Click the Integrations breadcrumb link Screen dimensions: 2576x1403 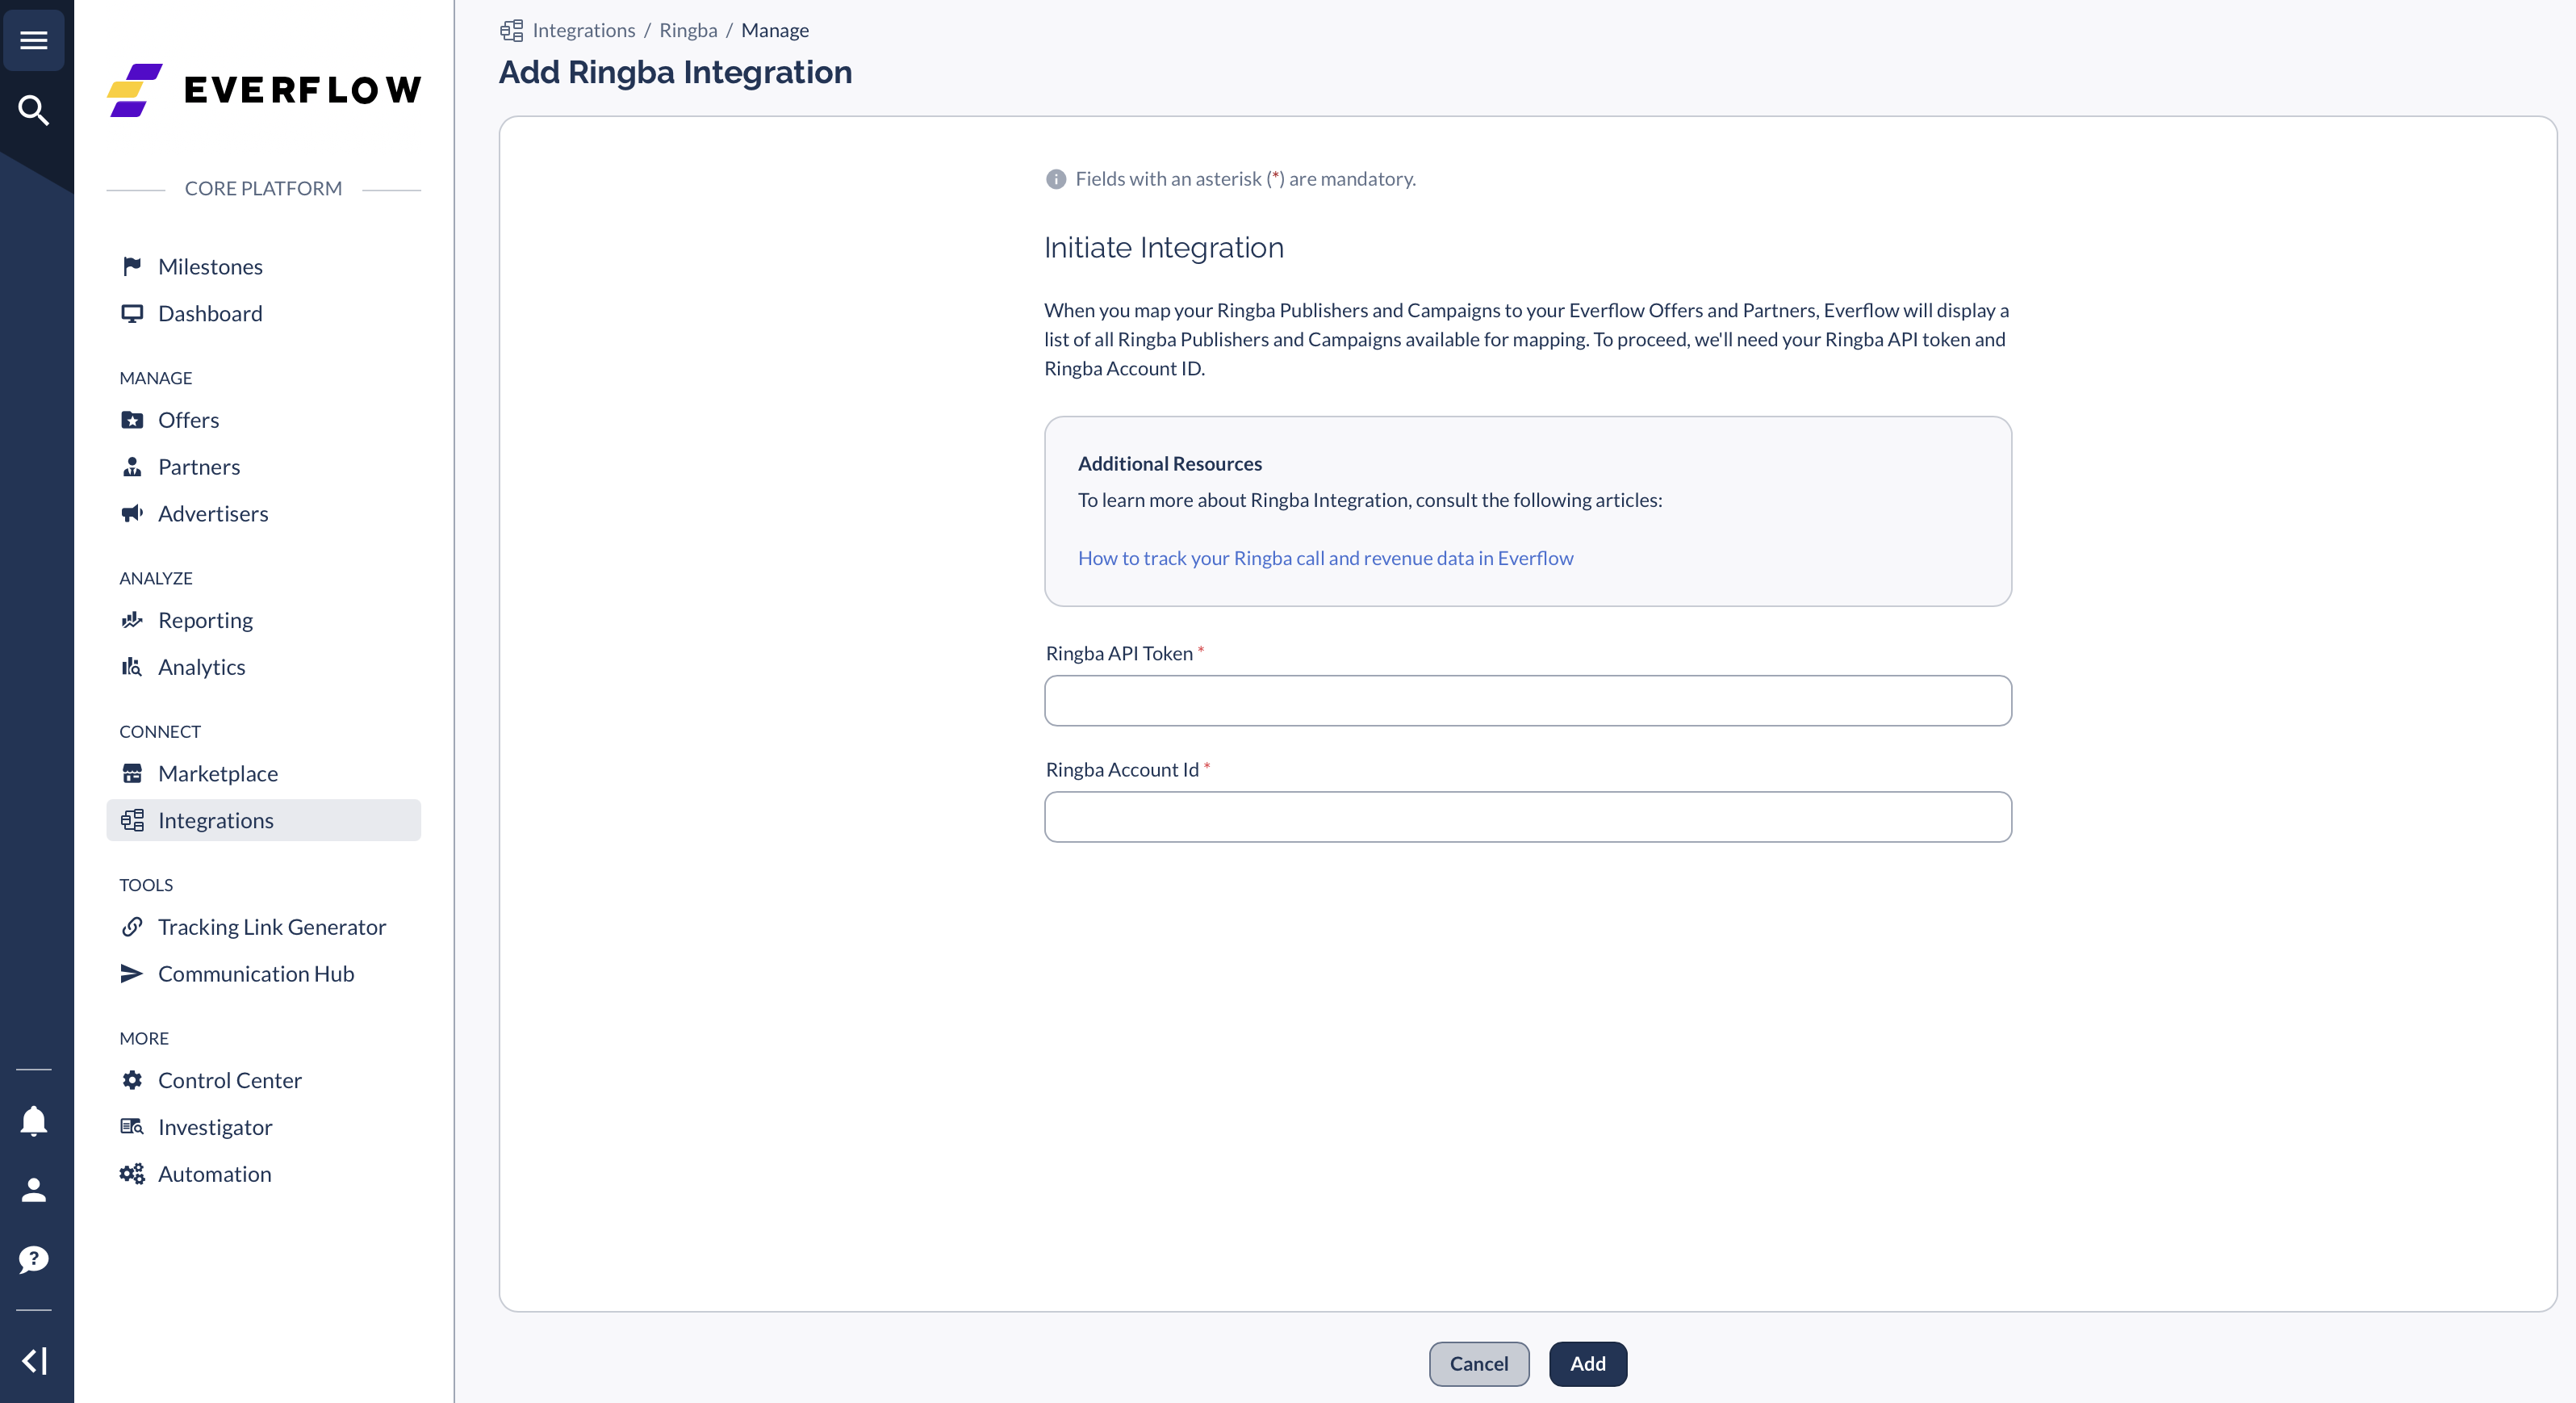584,30
